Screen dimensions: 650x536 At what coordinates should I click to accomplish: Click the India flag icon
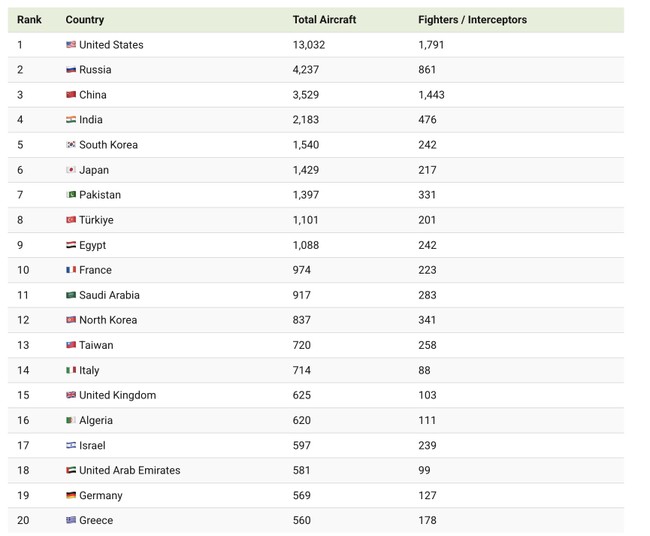tap(71, 120)
